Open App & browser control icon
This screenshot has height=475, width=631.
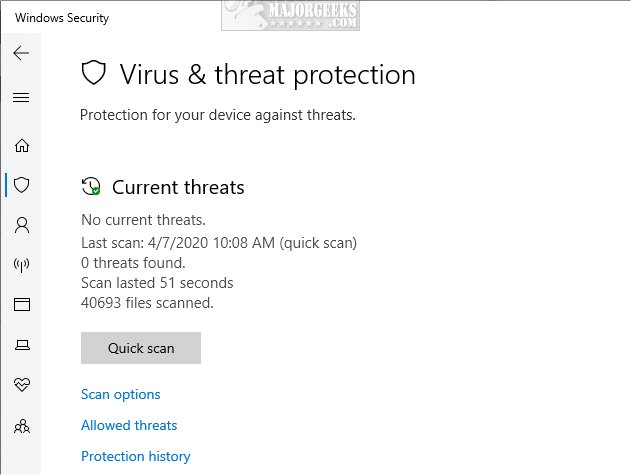click(22, 304)
